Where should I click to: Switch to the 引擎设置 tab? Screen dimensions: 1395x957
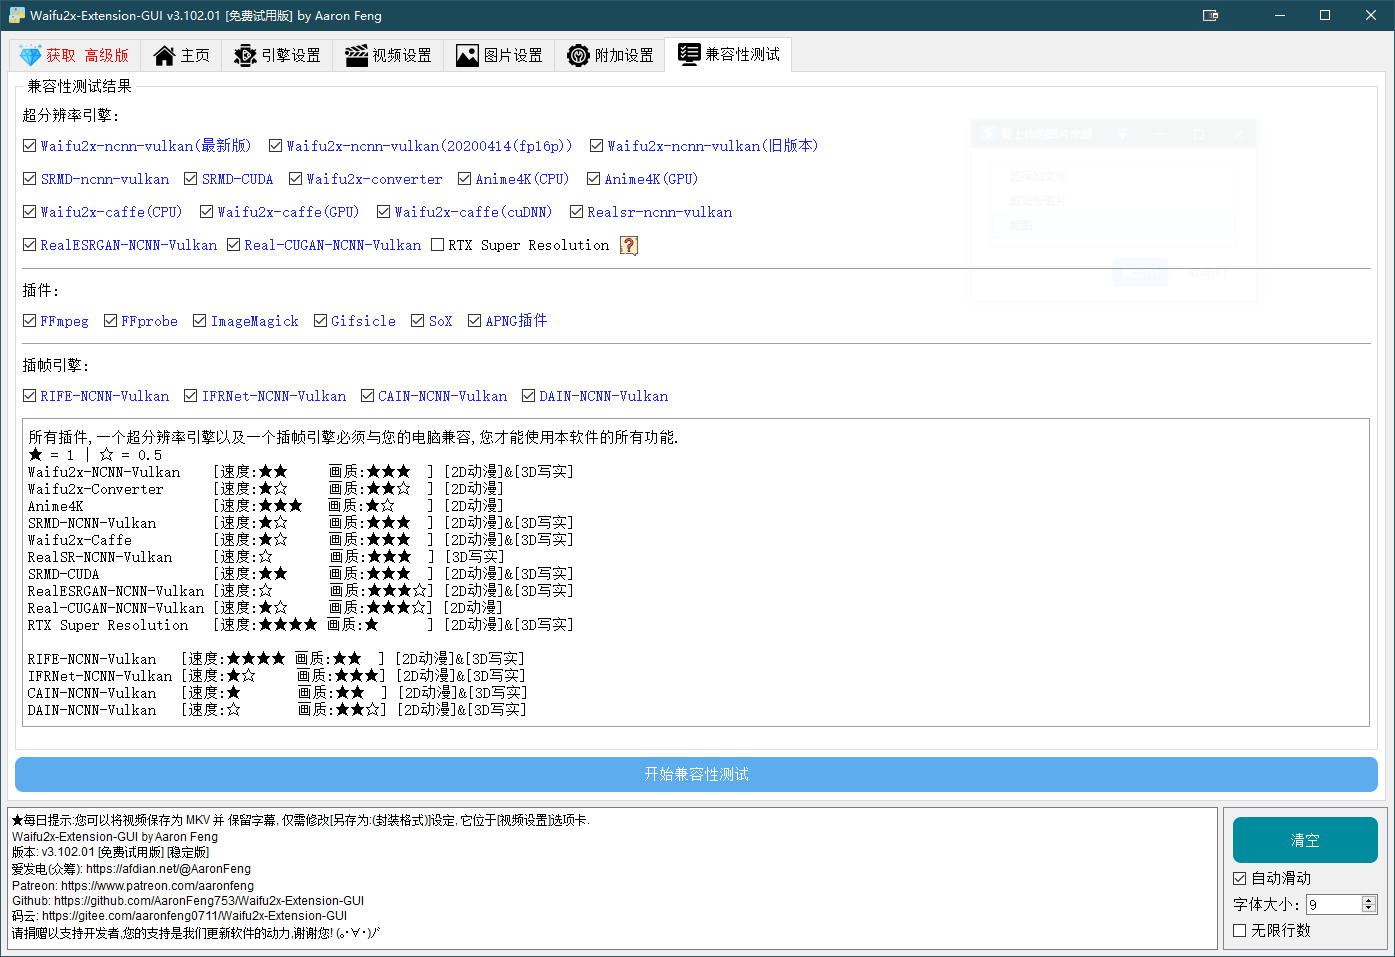pos(278,56)
